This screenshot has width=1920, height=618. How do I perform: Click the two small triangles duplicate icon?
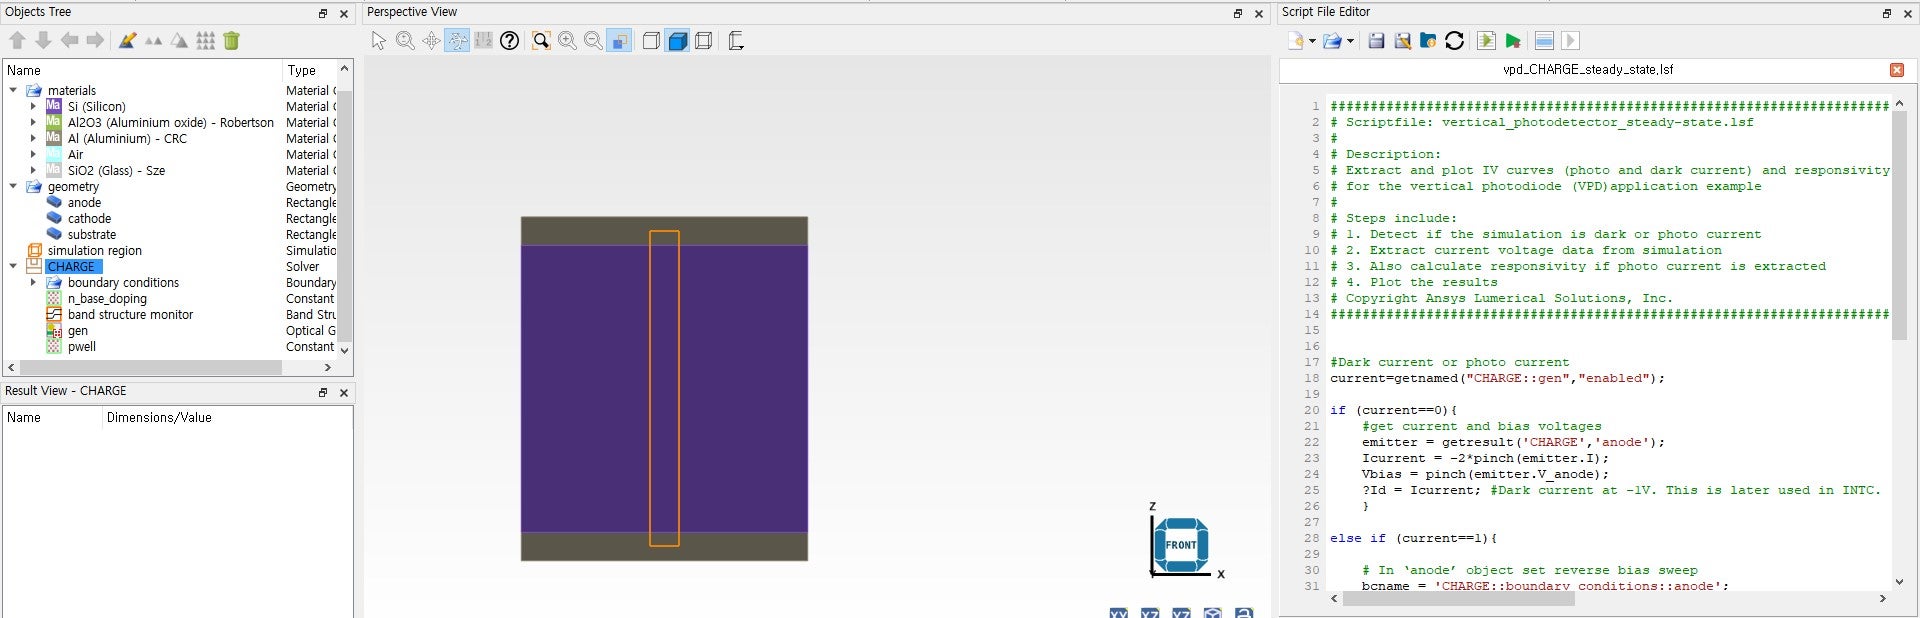(153, 41)
